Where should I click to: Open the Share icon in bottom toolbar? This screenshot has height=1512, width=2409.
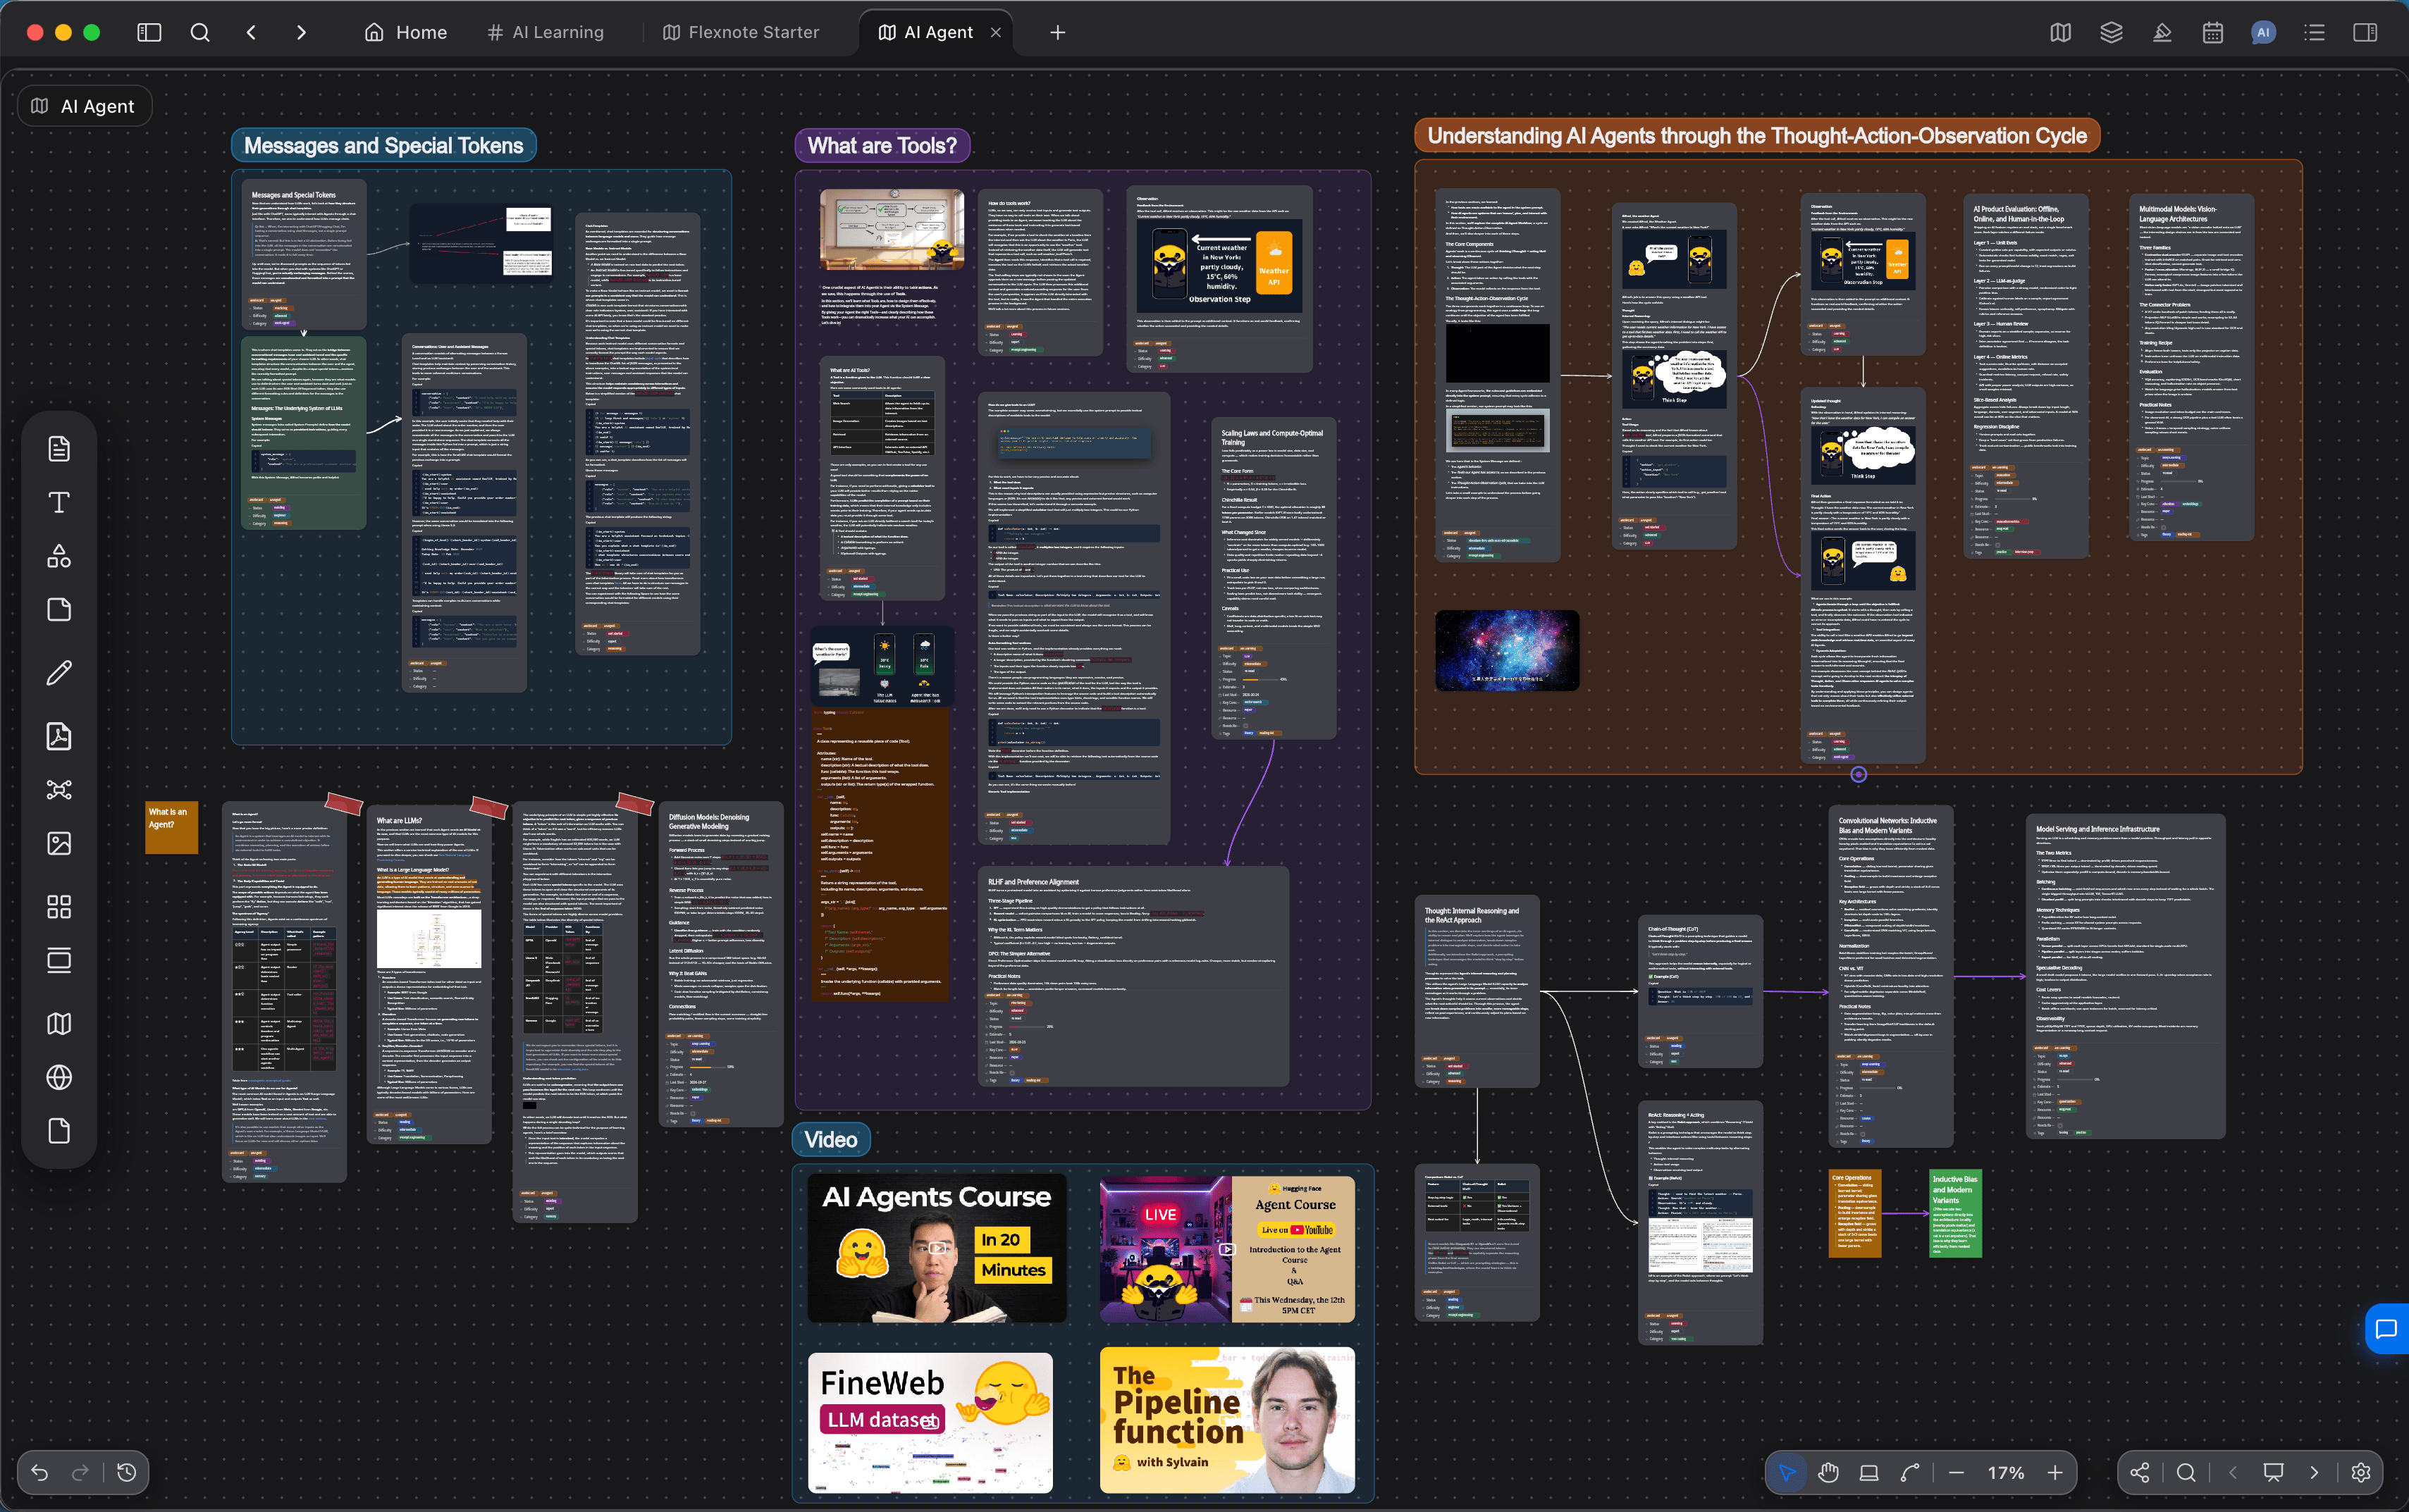click(2139, 1472)
